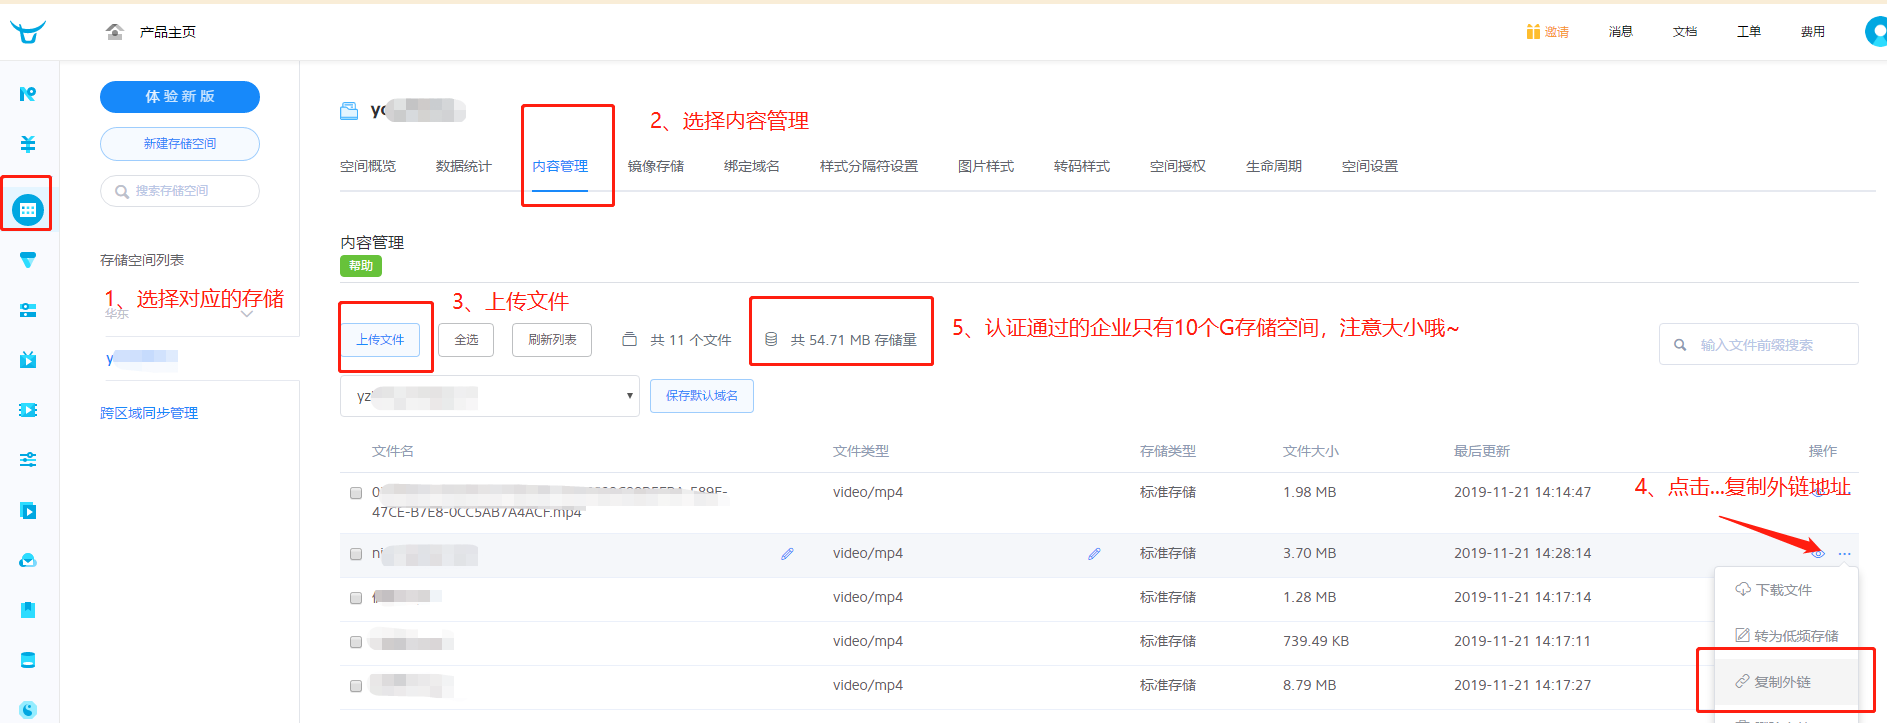Click the 保存默认域名 button

[702, 396]
